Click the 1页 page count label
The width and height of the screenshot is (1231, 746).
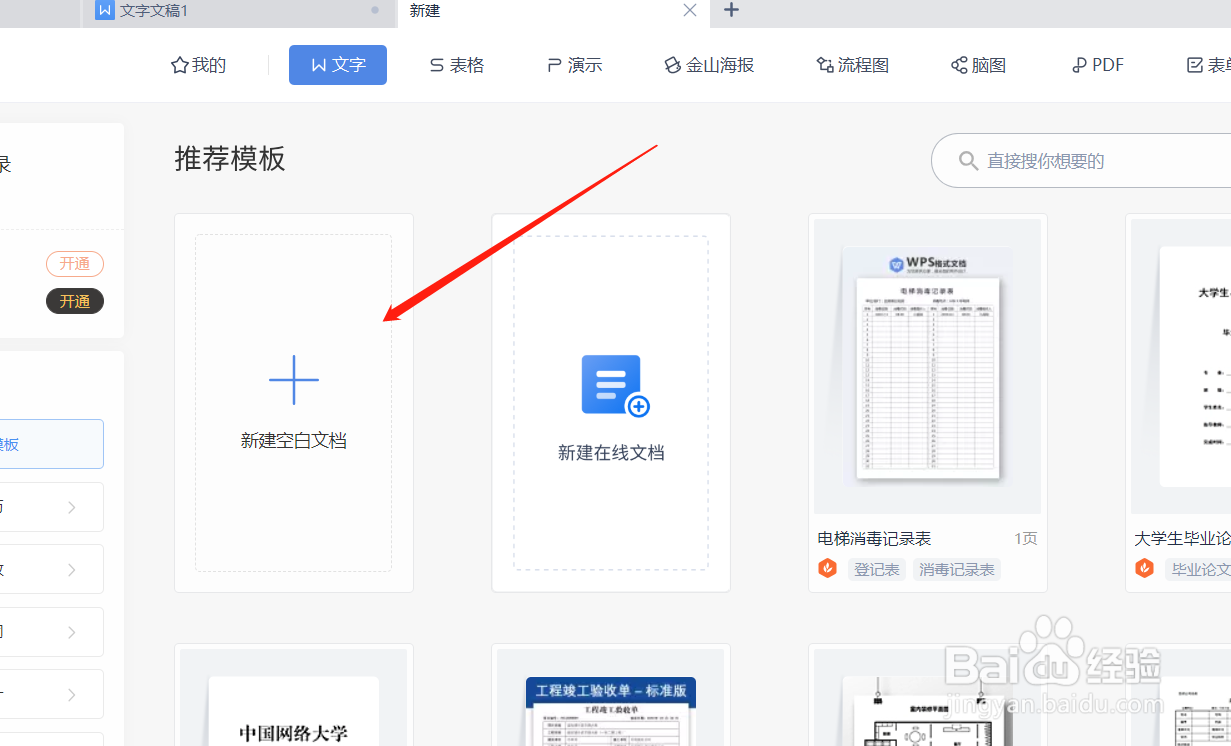[1026, 538]
